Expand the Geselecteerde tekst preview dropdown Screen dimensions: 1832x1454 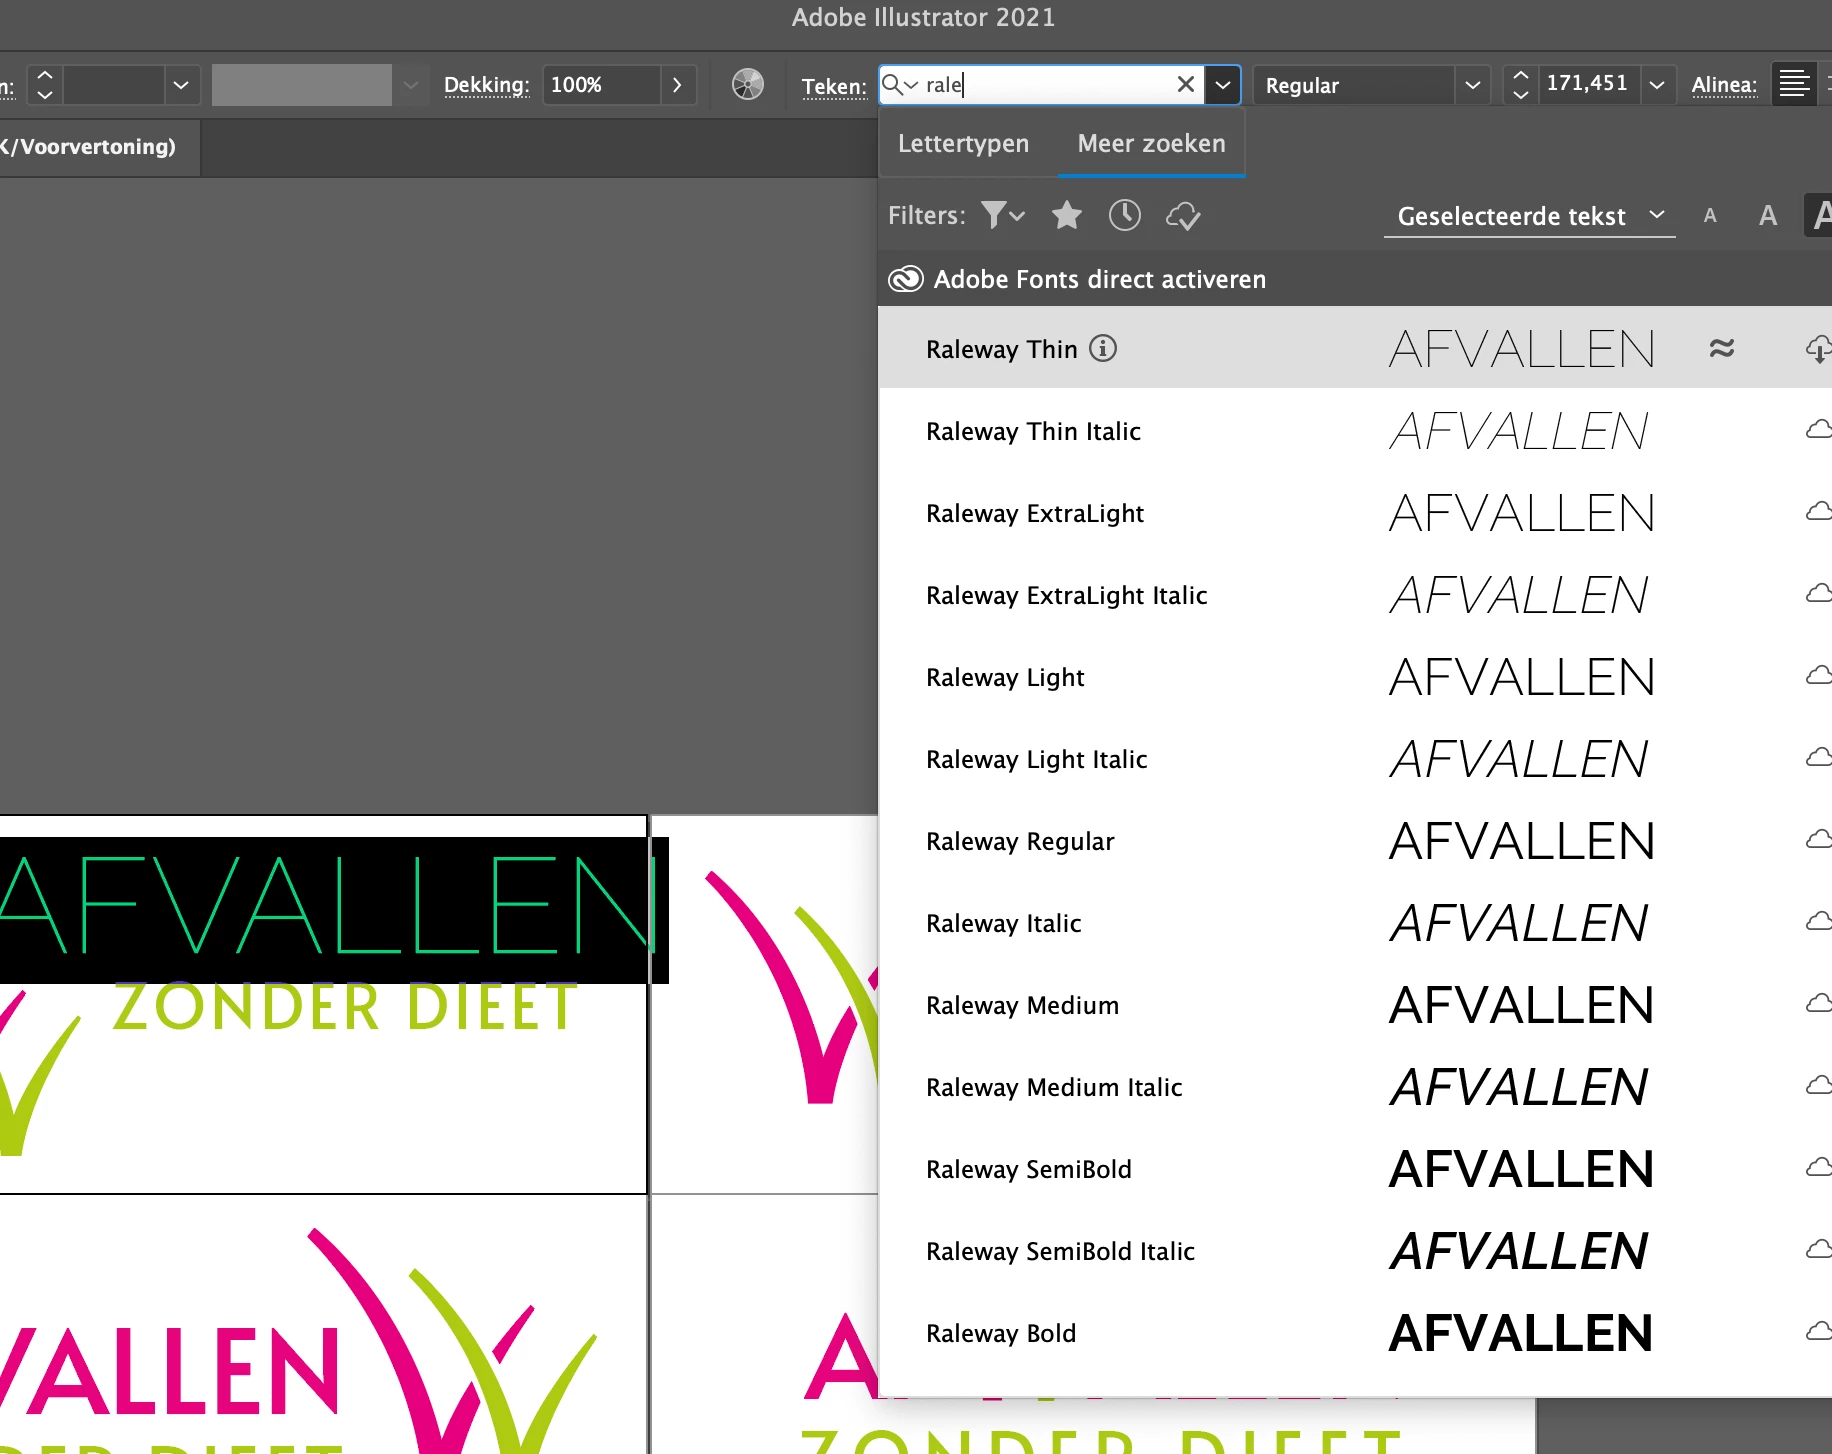1530,216
